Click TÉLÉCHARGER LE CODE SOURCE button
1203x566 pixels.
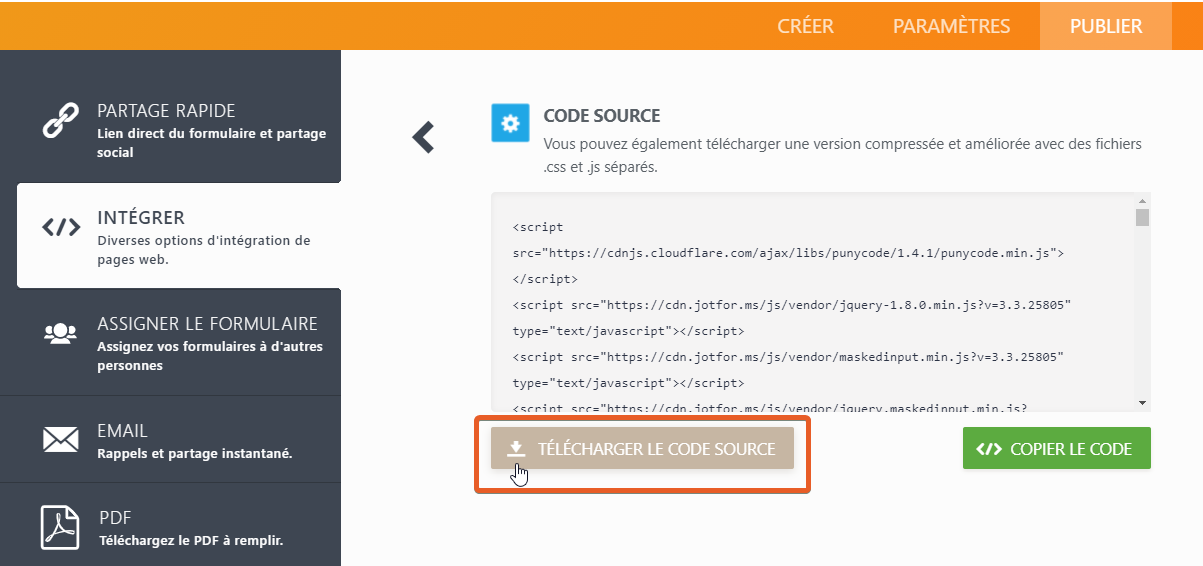point(642,449)
